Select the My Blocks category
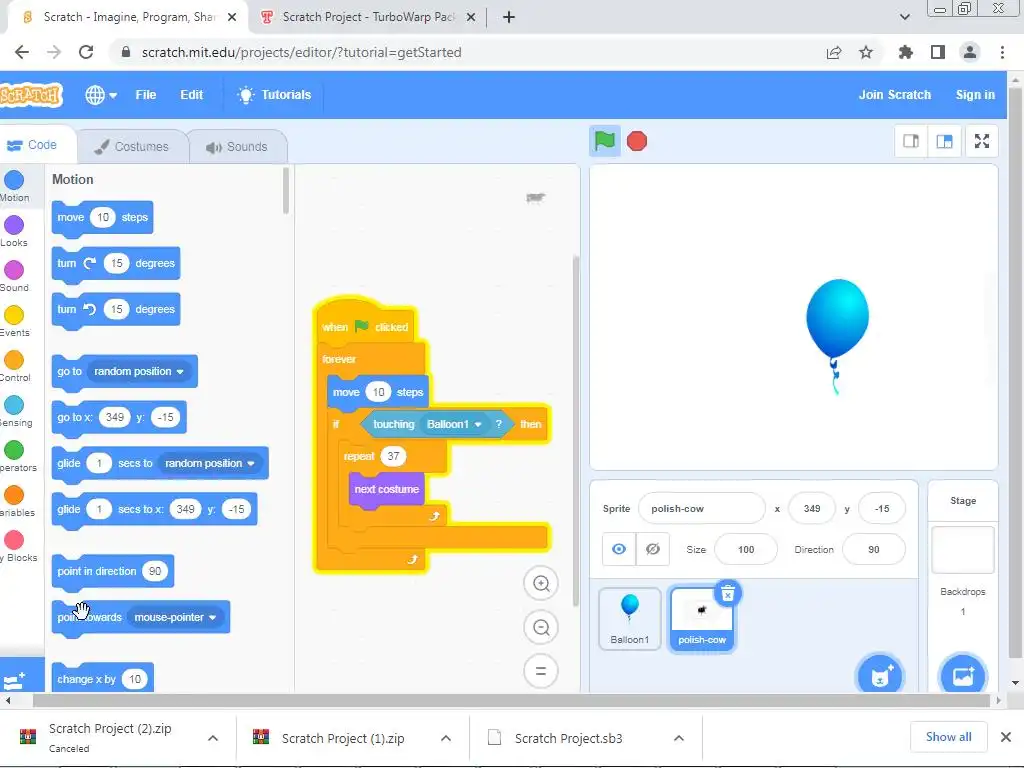The width and height of the screenshot is (1024, 768). pos(14,547)
